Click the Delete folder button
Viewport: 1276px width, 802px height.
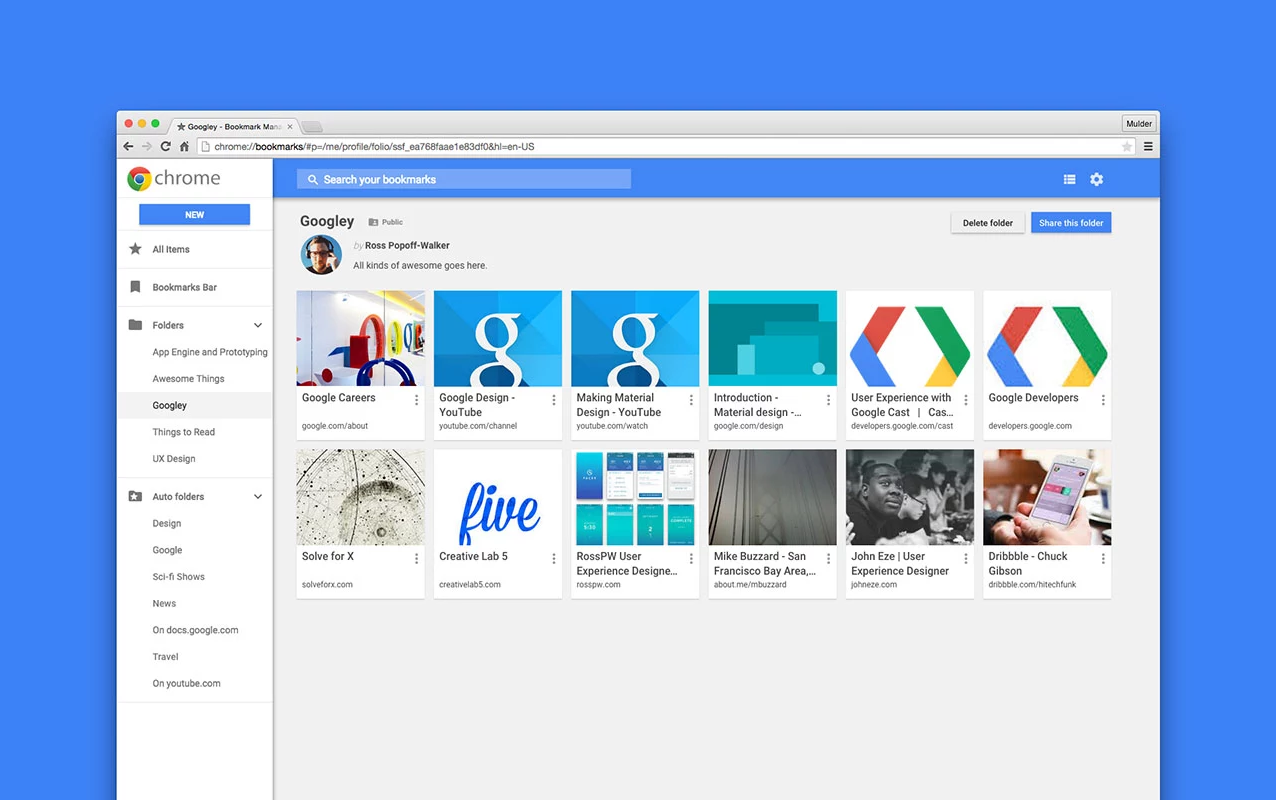coord(987,223)
